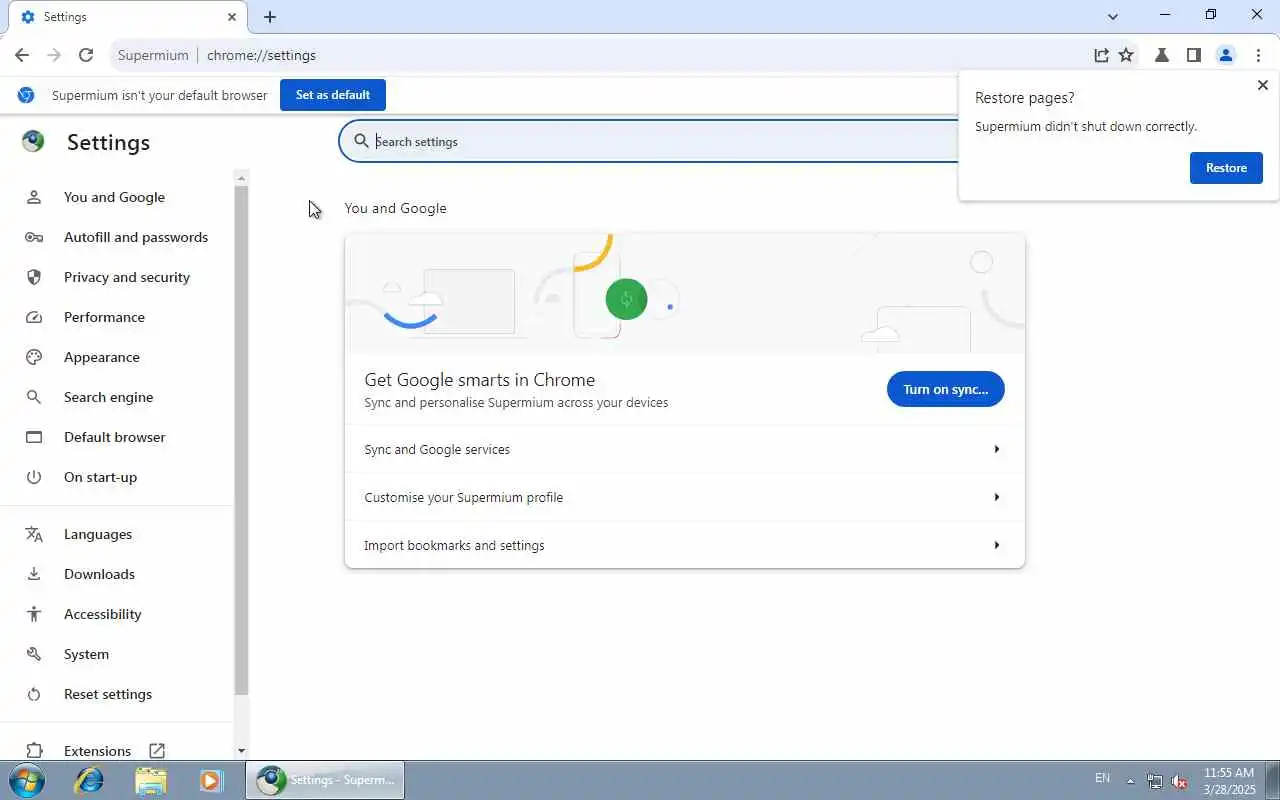The width and height of the screenshot is (1280, 800).
Task: Open Windows Explorer folder on taskbar
Action: [x=150, y=780]
